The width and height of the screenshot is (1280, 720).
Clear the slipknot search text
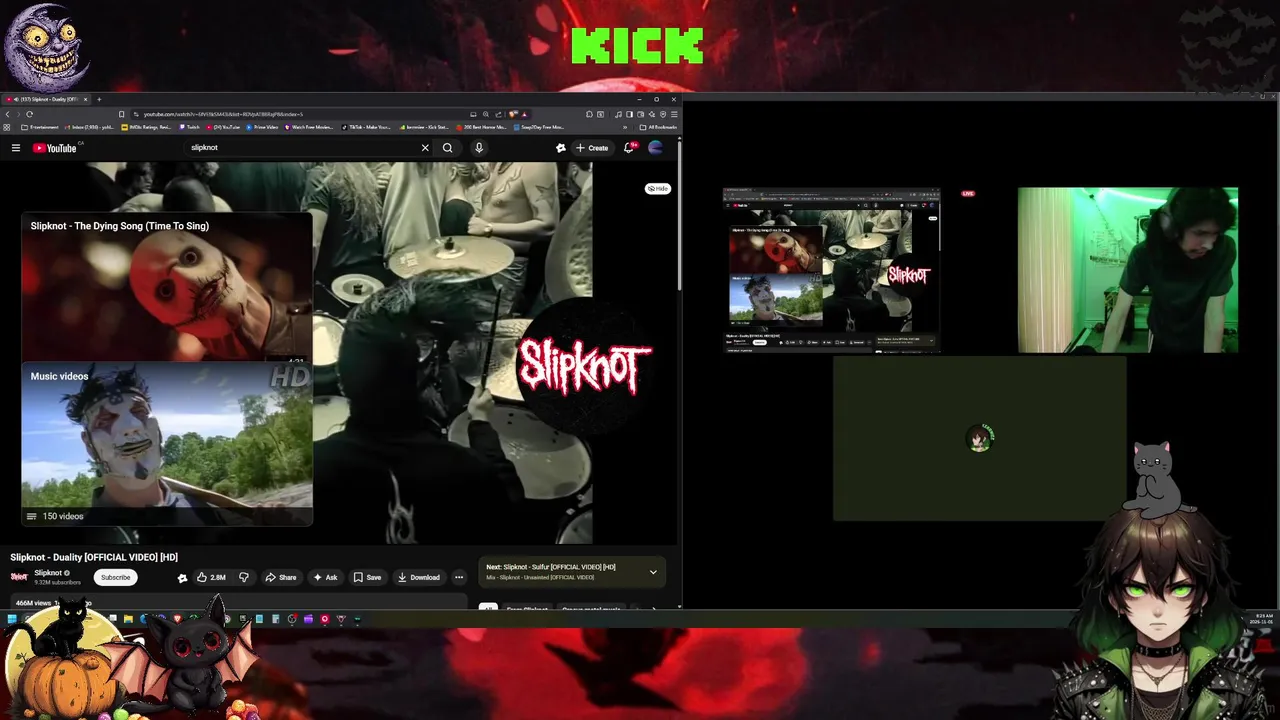point(425,148)
